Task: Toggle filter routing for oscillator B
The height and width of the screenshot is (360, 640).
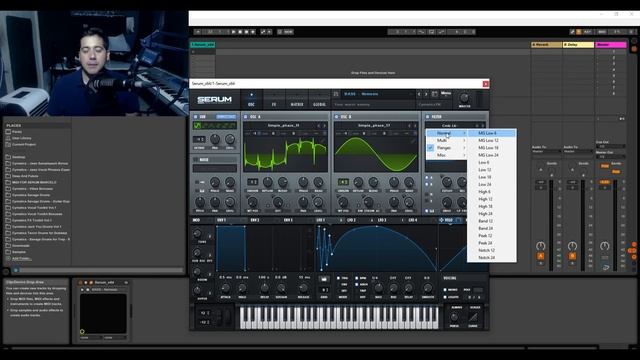Action: [427, 184]
